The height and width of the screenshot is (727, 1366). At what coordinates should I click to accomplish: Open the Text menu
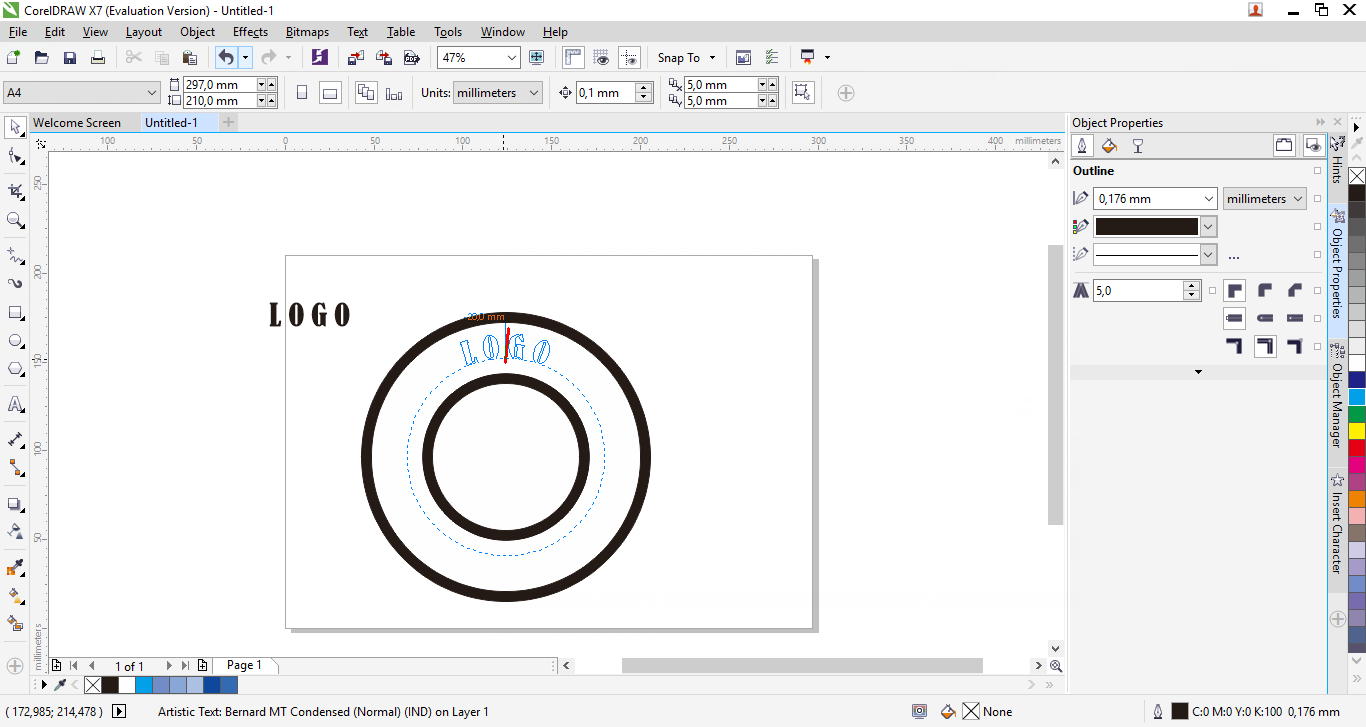coord(358,32)
